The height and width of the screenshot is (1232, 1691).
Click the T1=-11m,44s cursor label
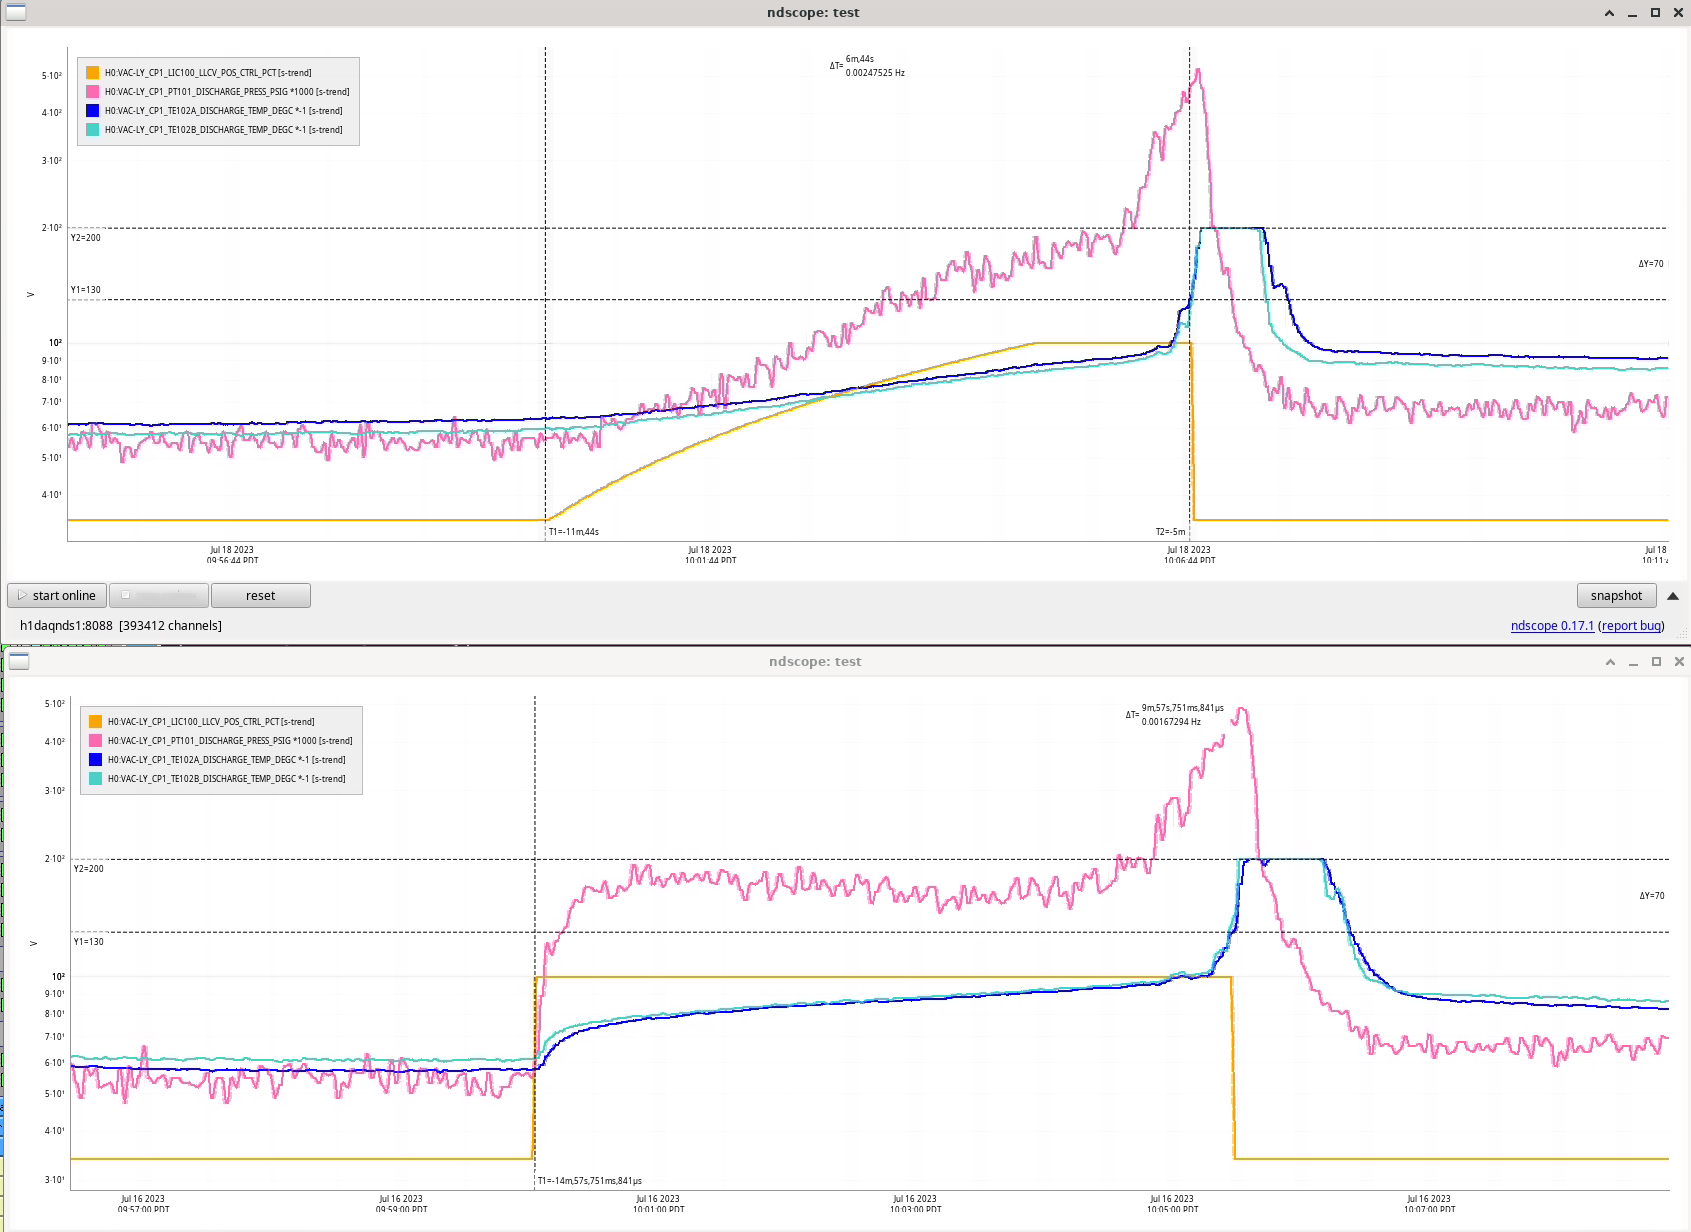574,532
